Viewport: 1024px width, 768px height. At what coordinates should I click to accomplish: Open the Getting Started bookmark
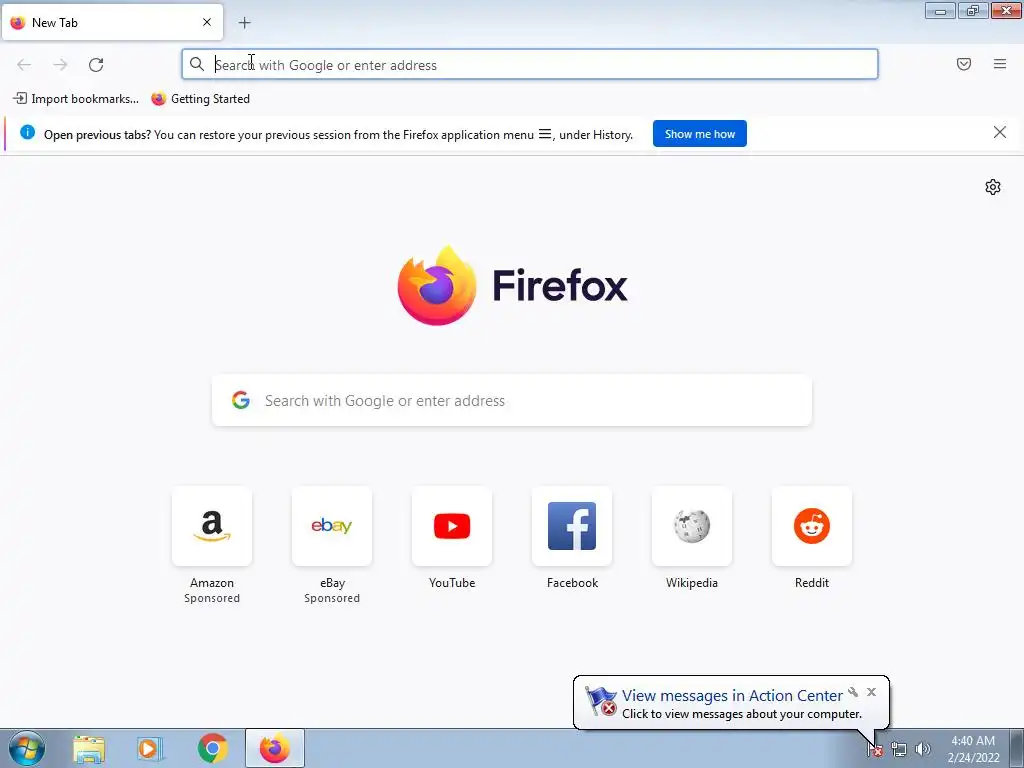(200, 99)
